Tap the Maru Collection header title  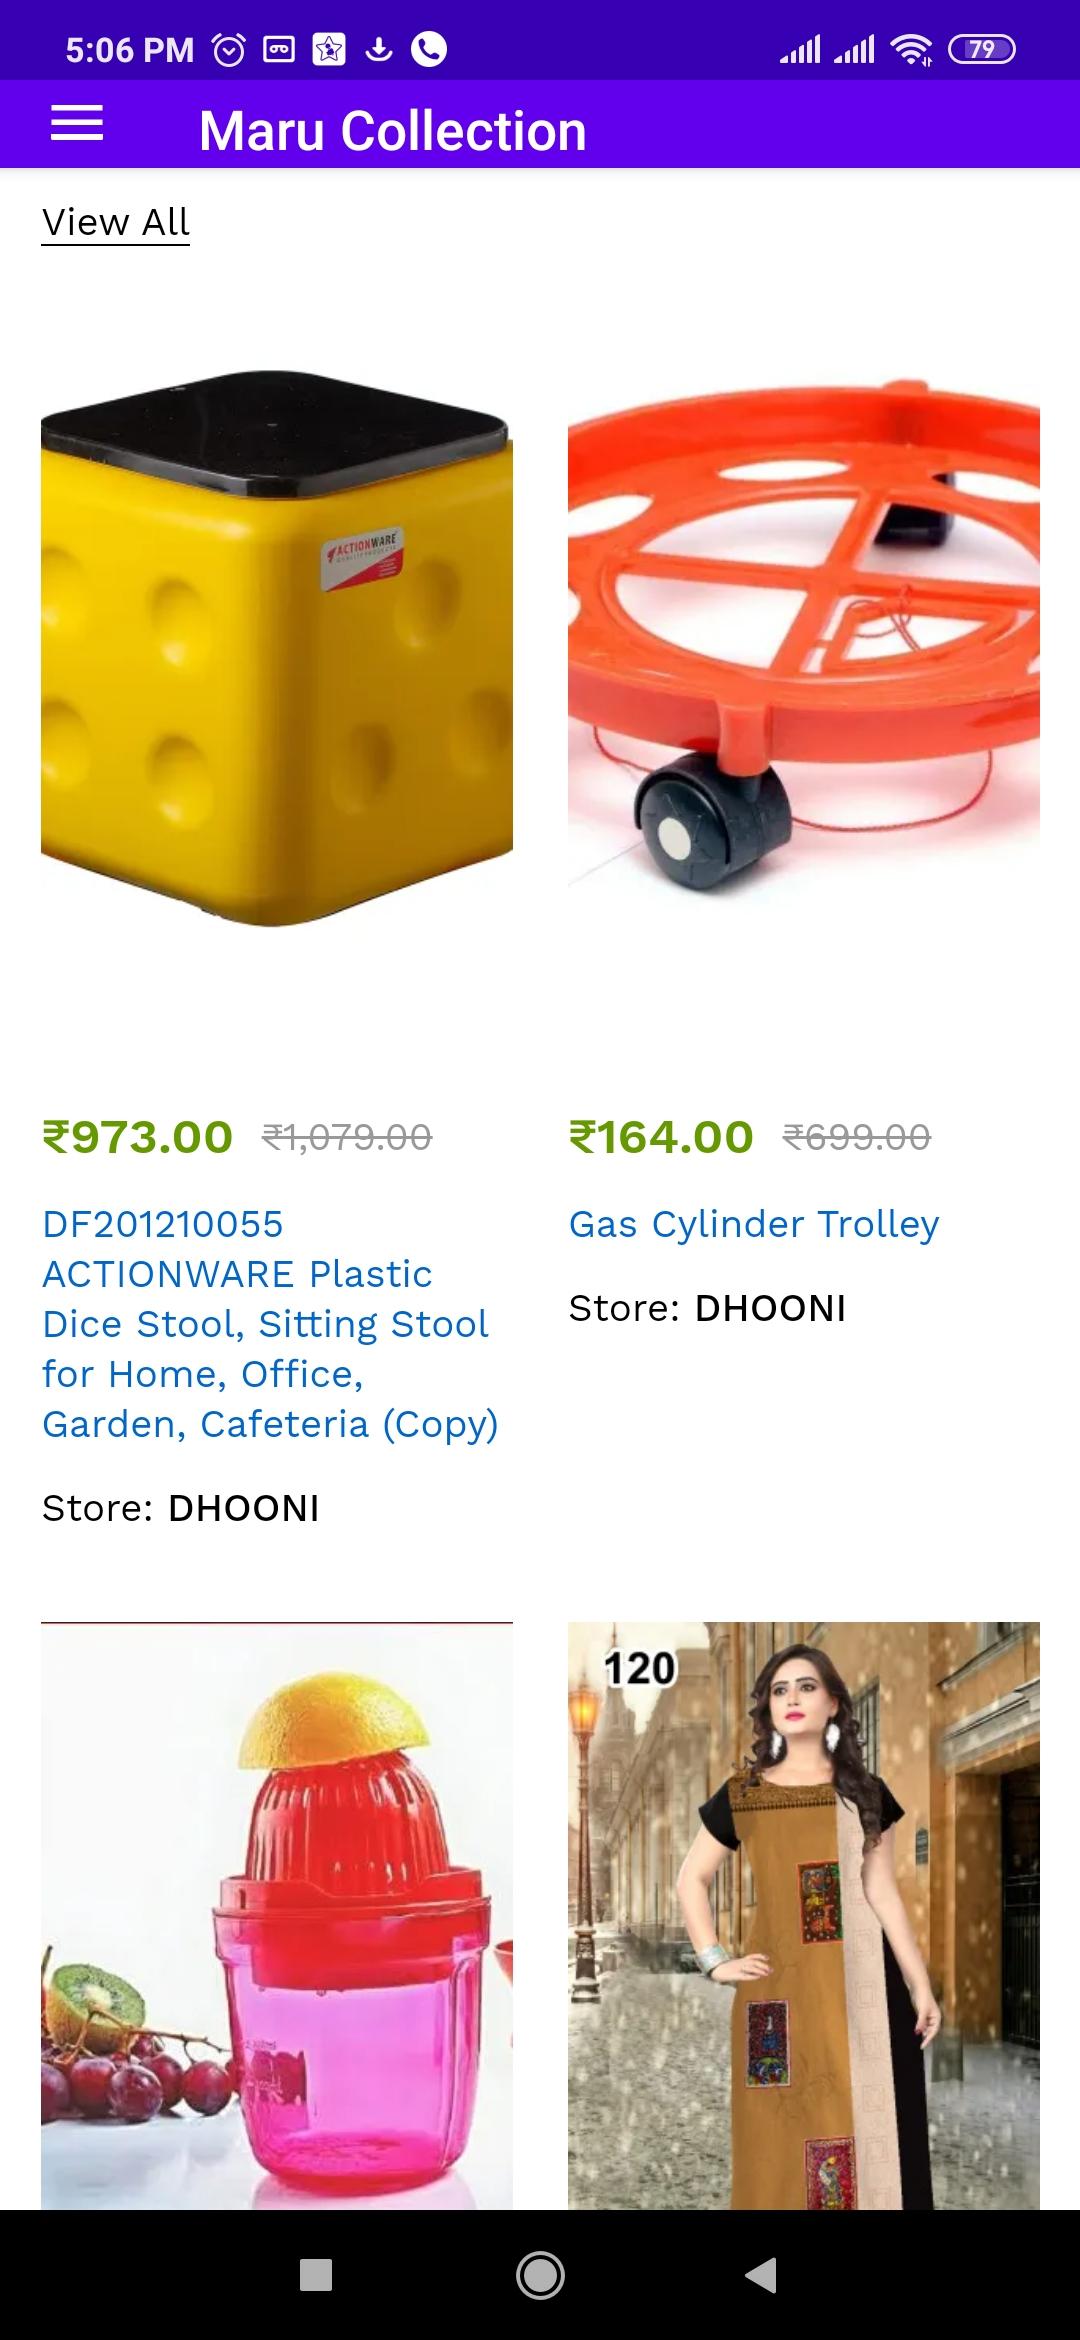(392, 131)
